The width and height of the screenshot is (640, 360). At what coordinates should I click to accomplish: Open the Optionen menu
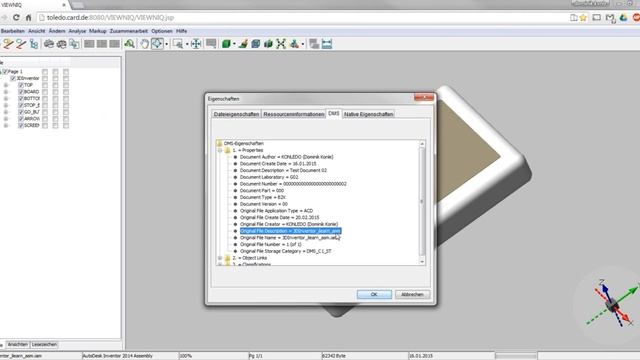click(x=162, y=31)
